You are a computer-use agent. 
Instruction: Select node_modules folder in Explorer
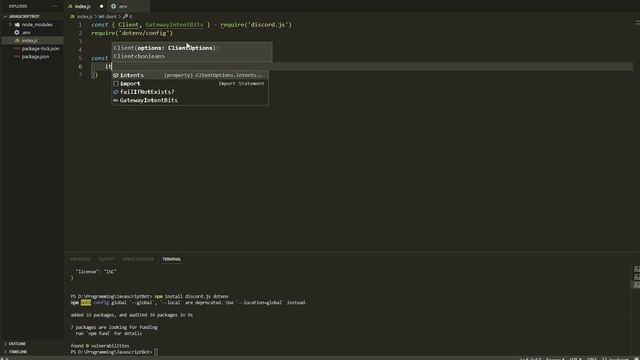(x=37, y=24)
